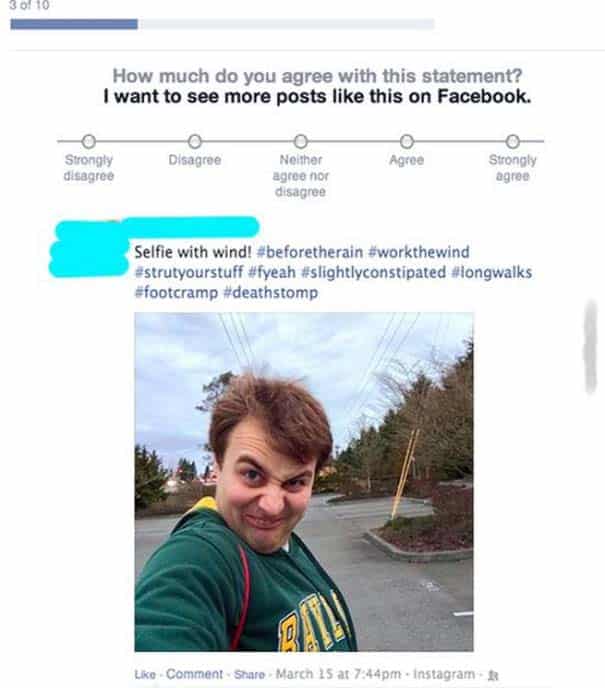Click the vertical scrollbar thumb

coord(591,347)
